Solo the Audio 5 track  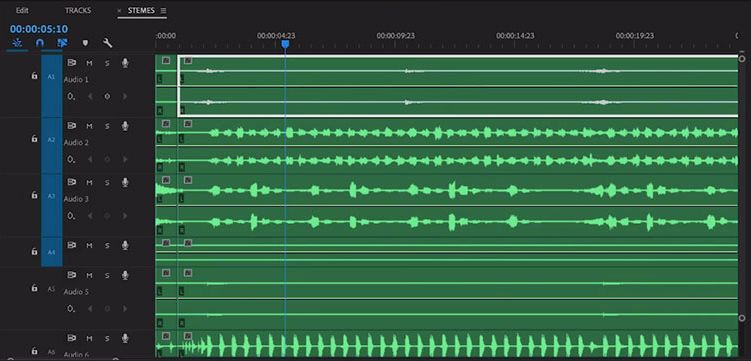107,275
